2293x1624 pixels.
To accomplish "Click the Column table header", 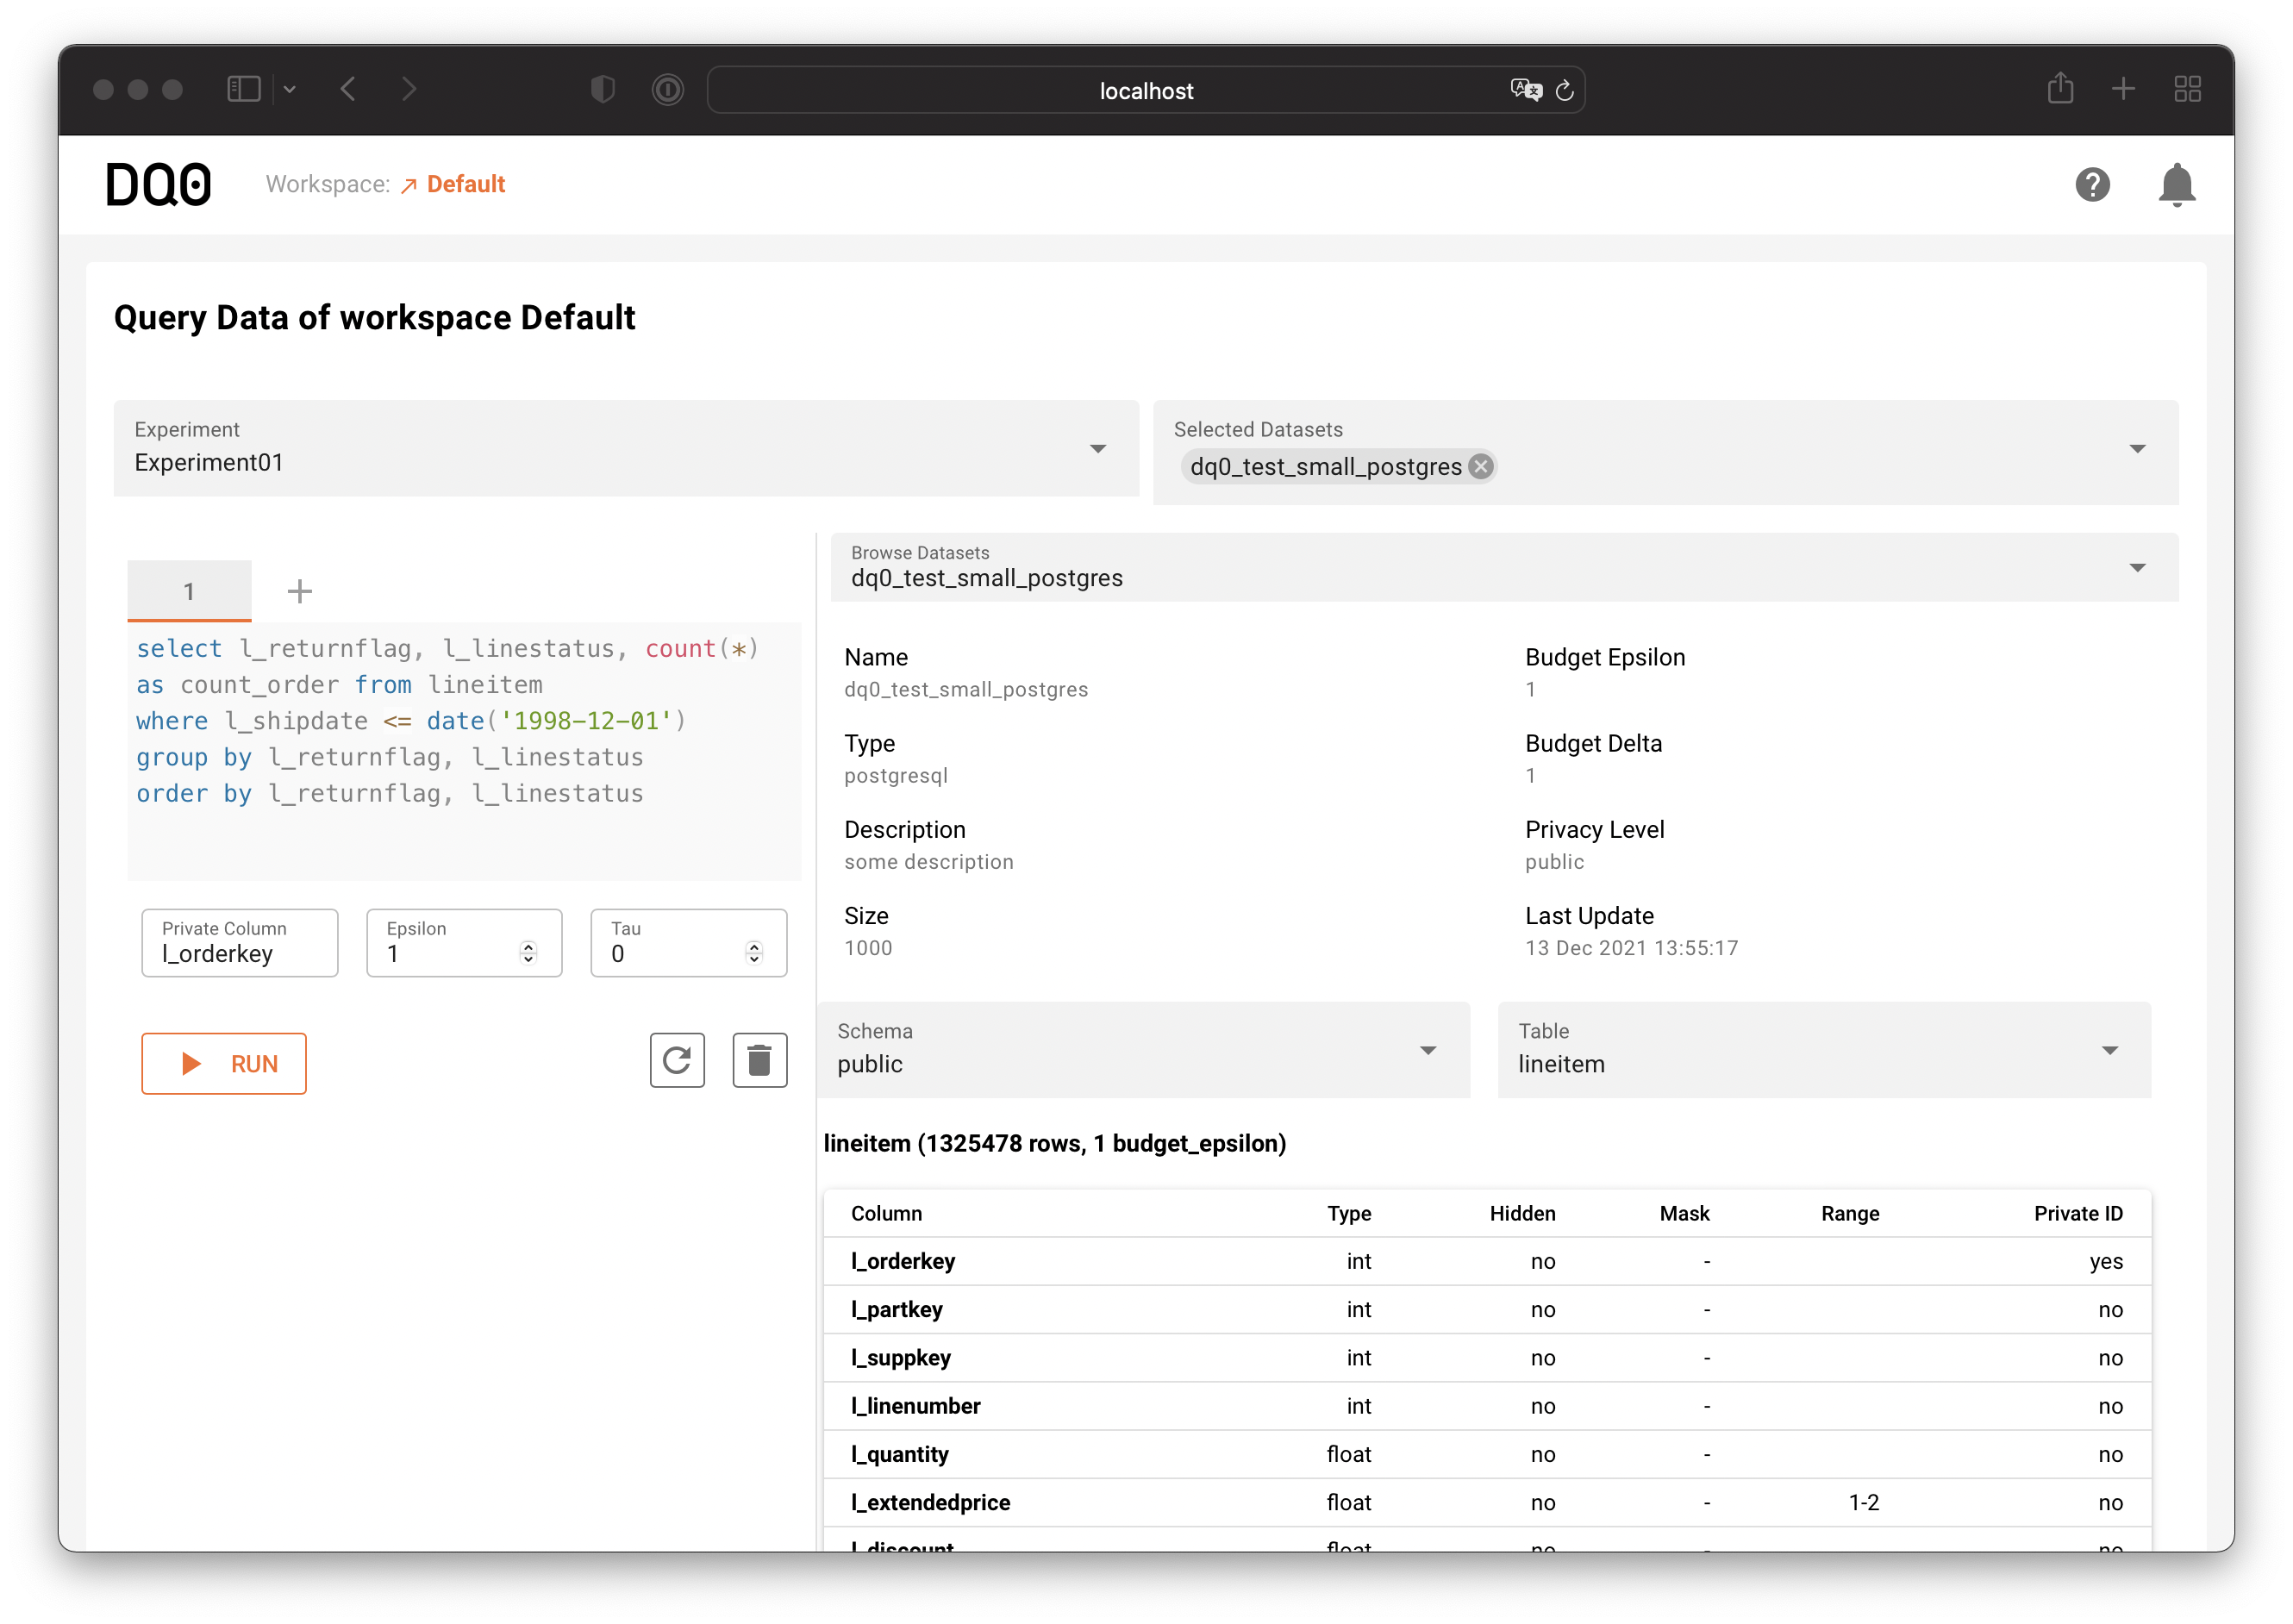I will 886,1212.
